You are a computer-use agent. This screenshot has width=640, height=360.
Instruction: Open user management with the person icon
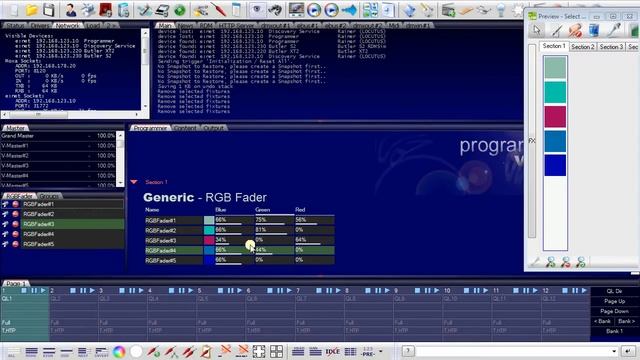[71, 10]
